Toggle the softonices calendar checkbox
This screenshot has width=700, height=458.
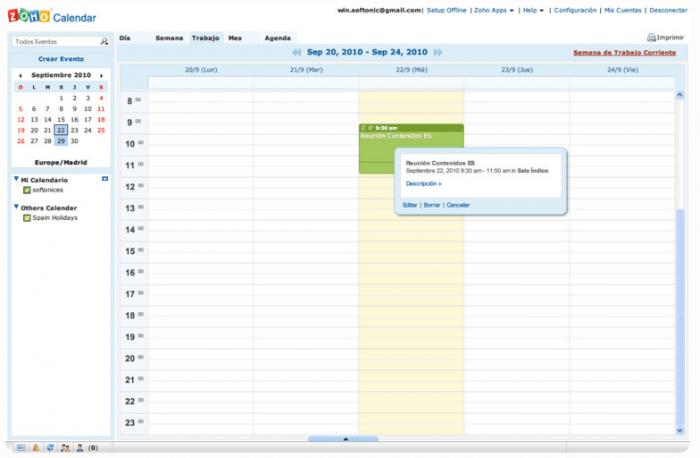pos(27,189)
